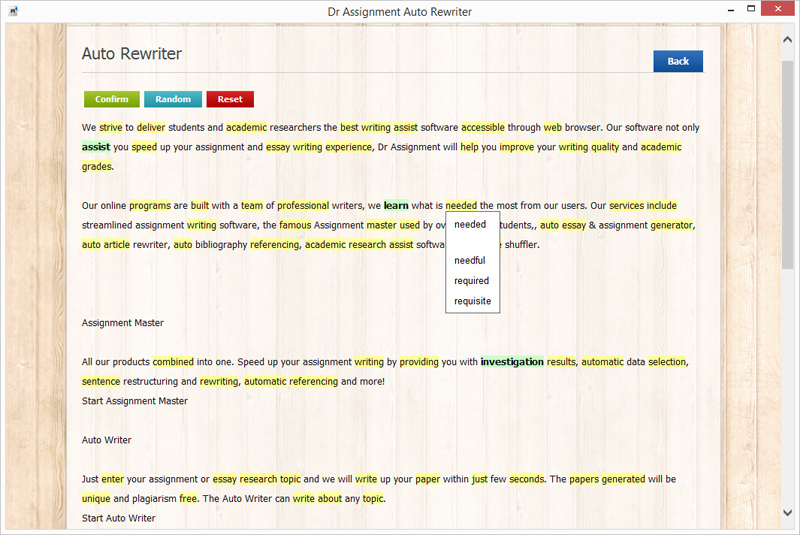Screen dimensions: 800x535
Task: Click scrollbar up arrow
Action: [787, 40]
